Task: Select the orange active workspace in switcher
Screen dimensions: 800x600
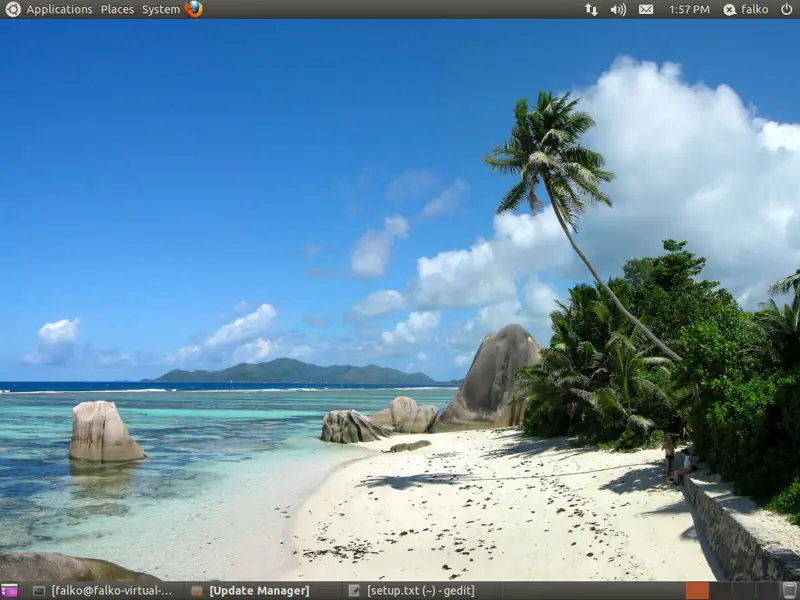Action: (697, 591)
